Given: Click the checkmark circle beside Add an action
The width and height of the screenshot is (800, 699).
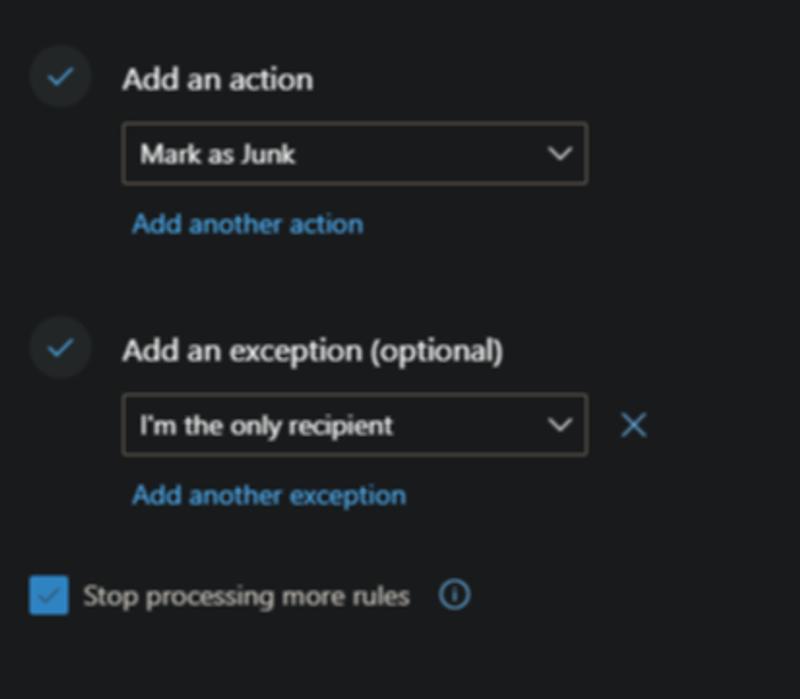Looking at the screenshot, I should (x=61, y=77).
